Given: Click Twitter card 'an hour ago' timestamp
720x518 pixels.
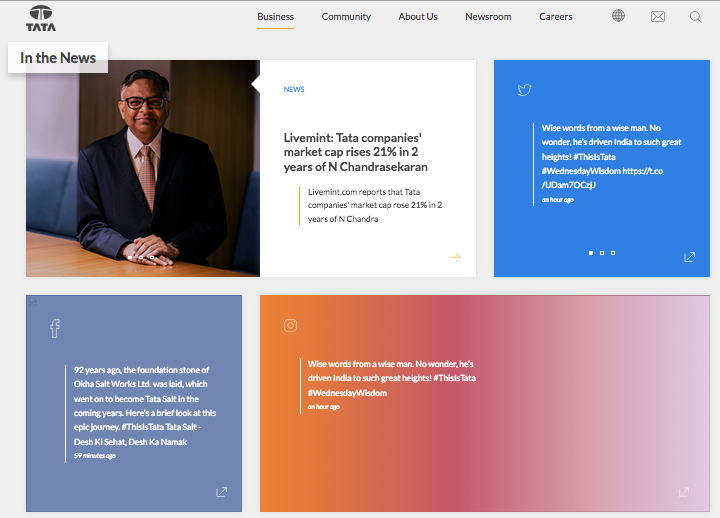Looking at the screenshot, I should (x=557, y=200).
